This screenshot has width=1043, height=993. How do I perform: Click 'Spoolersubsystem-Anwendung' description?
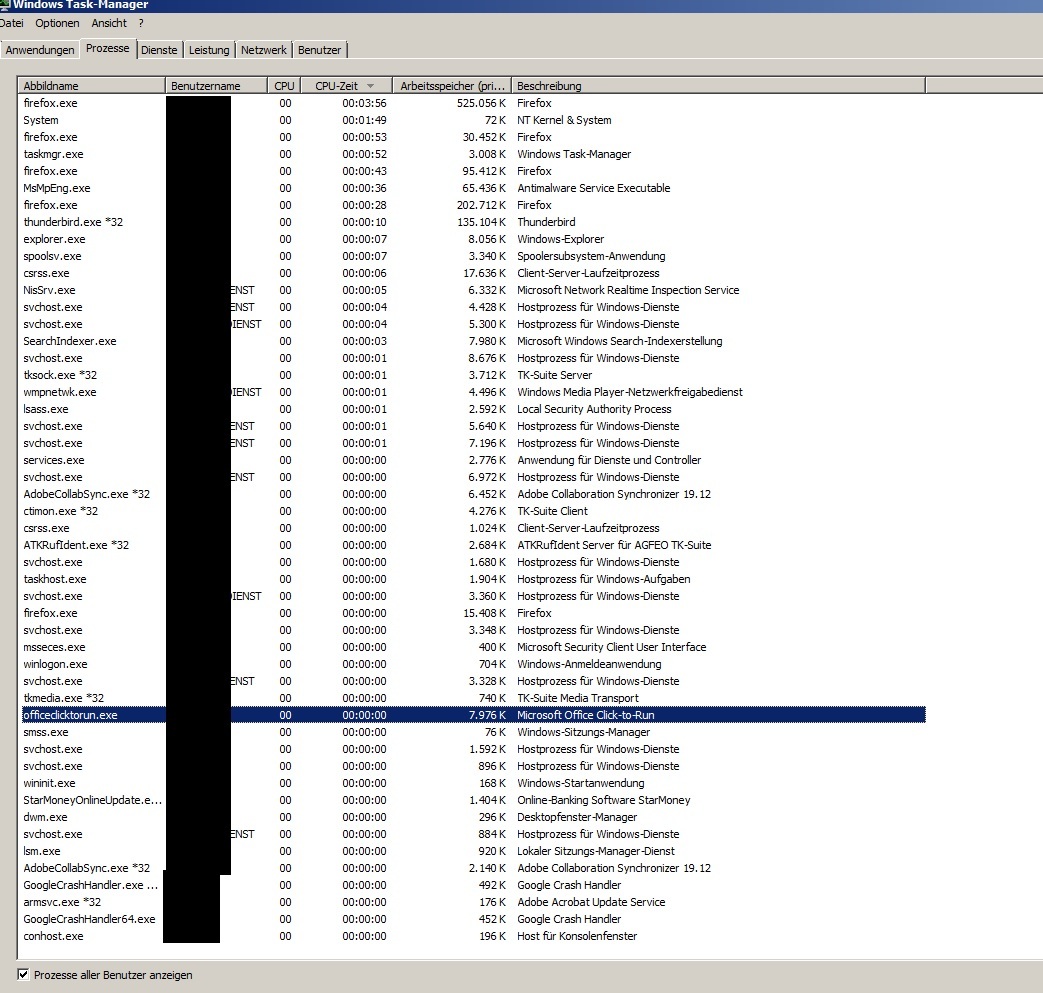[x=591, y=256]
